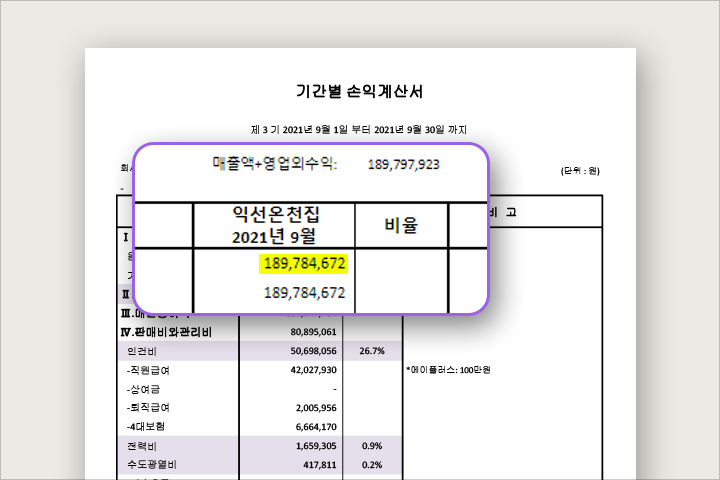
Task: Select the amount 80,895,061
Action: (313, 332)
